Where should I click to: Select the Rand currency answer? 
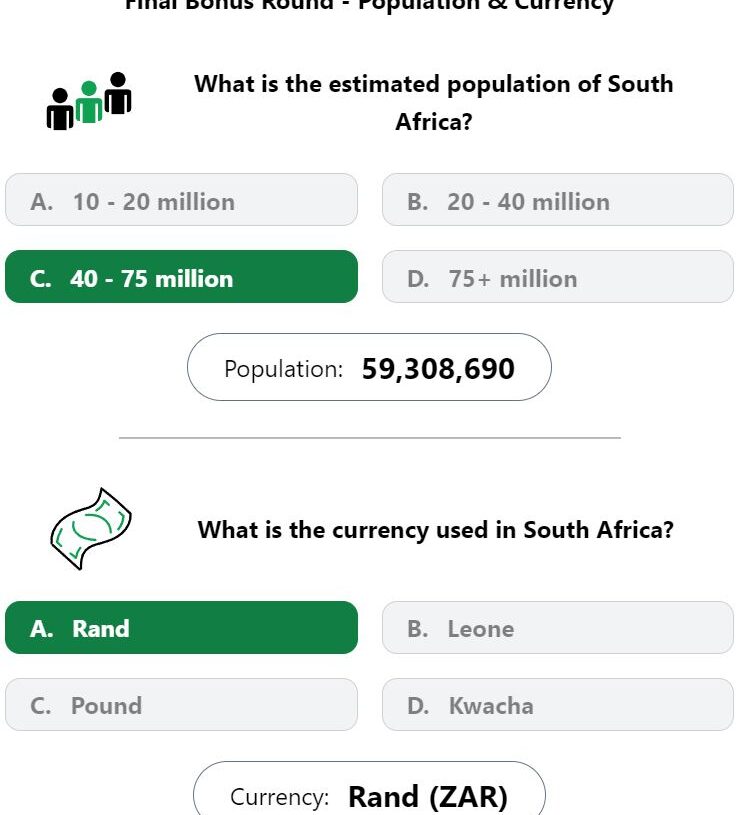click(181, 627)
